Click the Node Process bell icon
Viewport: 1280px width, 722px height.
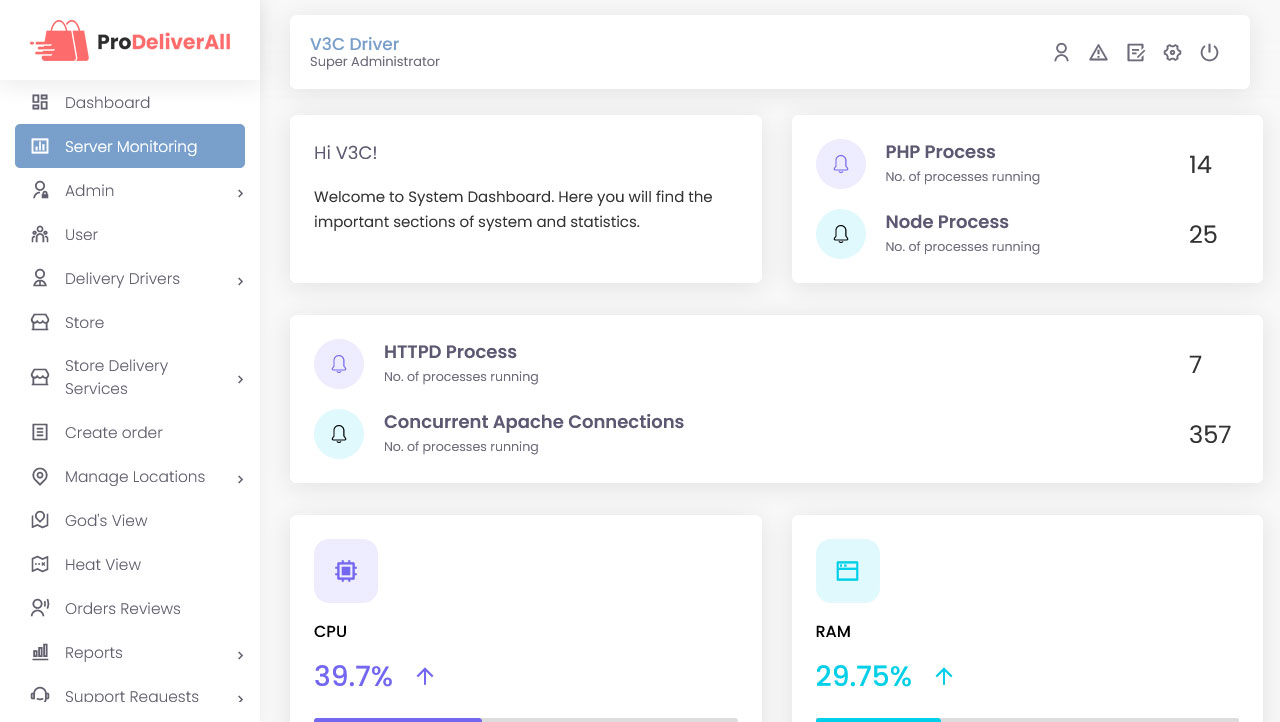click(841, 234)
